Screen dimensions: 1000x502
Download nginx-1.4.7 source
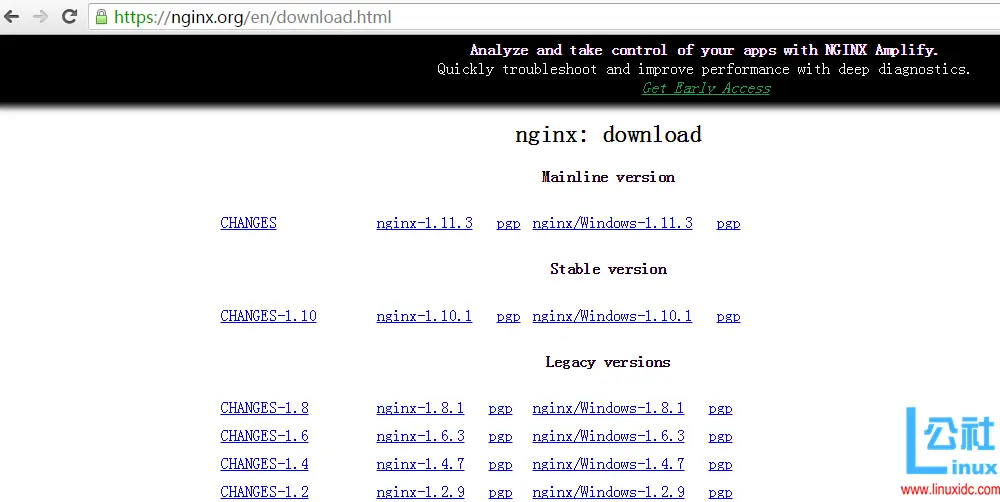pyautogui.click(x=420, y=464)
